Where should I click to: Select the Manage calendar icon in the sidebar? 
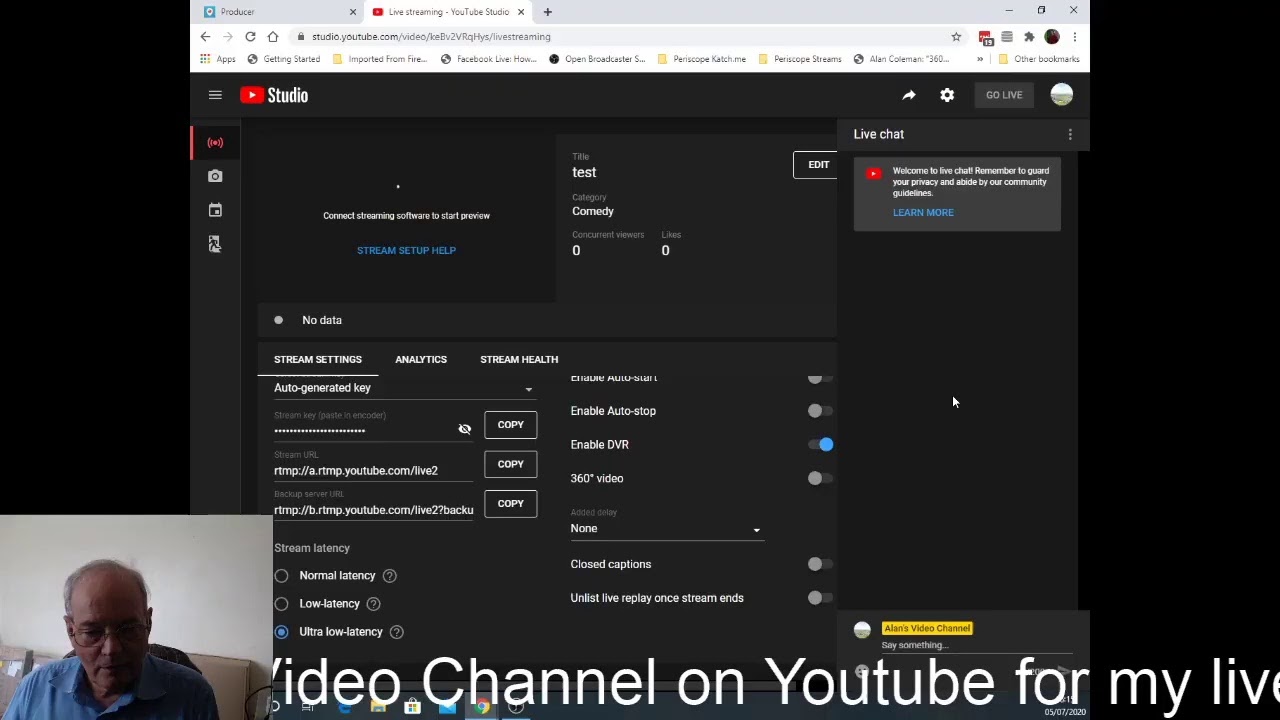[215, 210]
